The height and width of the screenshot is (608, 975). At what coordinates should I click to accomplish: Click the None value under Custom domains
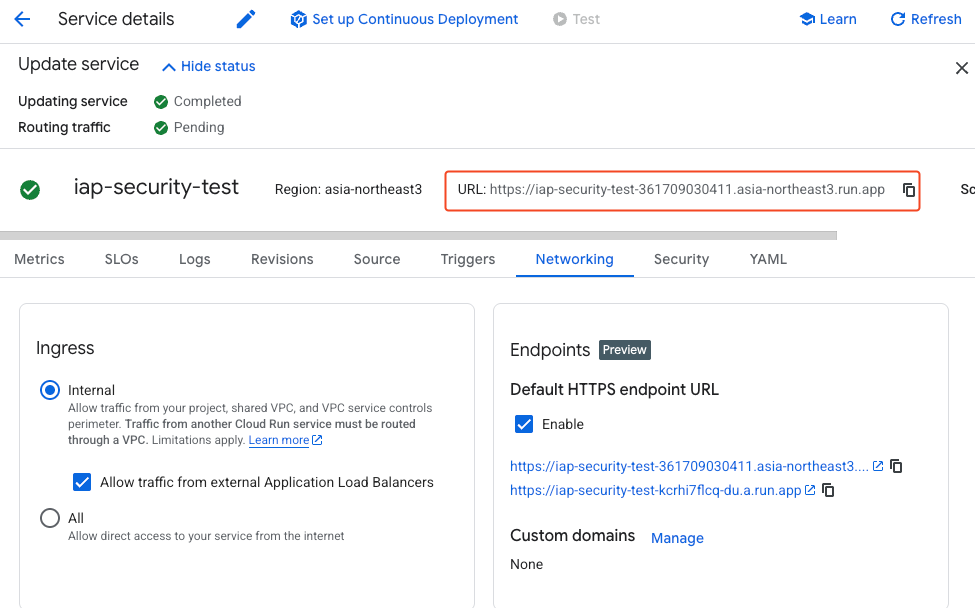[x=526, y=564]
